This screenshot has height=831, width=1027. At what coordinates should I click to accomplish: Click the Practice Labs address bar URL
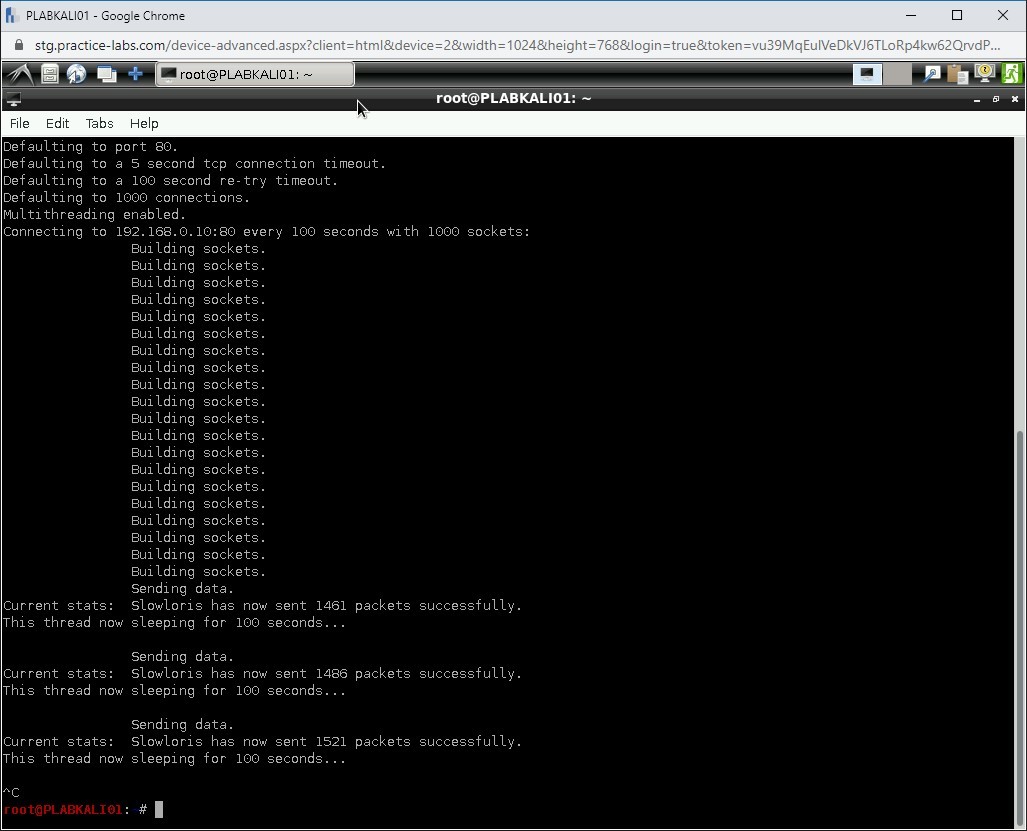tap(400, 45)
